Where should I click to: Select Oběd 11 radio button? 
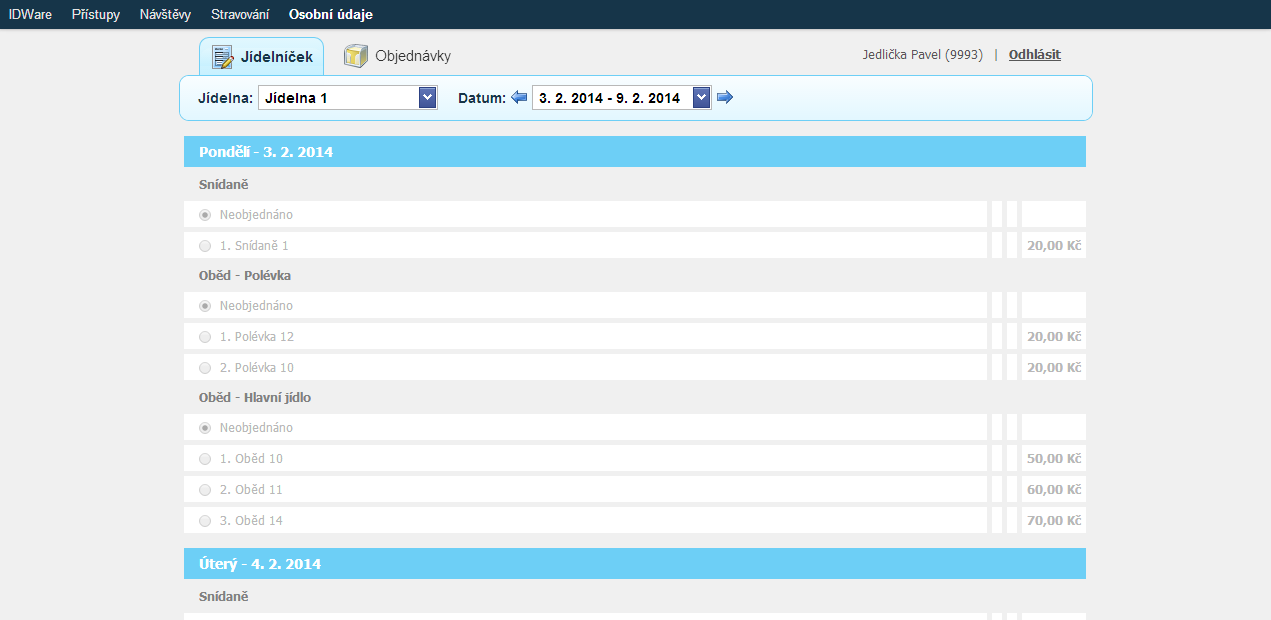205,490
